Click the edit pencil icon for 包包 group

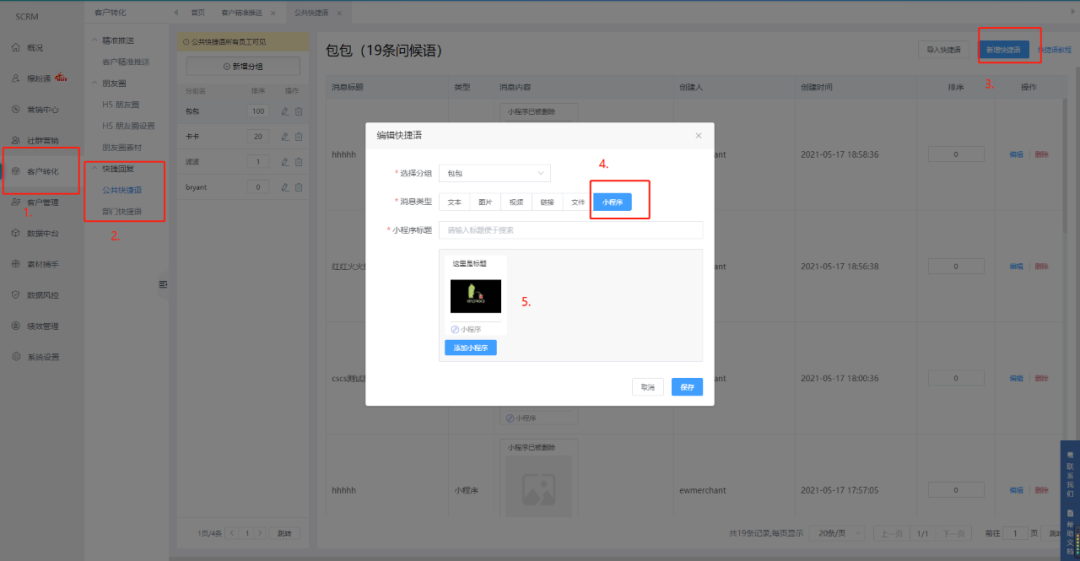coord(285,110)
